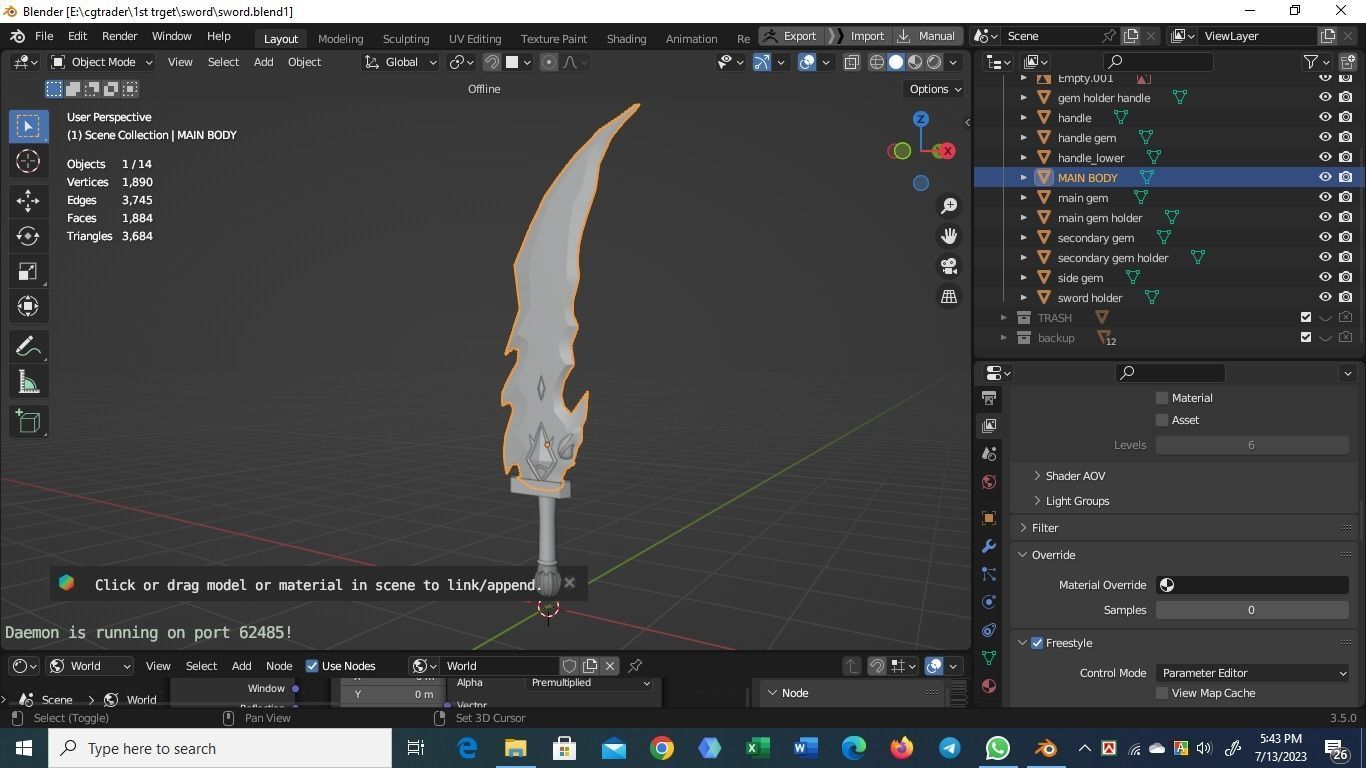Open Global transform orientation dropdown
Image resolution: width=1366 pixels, height=768 pixels.
[x=401, y=62]
